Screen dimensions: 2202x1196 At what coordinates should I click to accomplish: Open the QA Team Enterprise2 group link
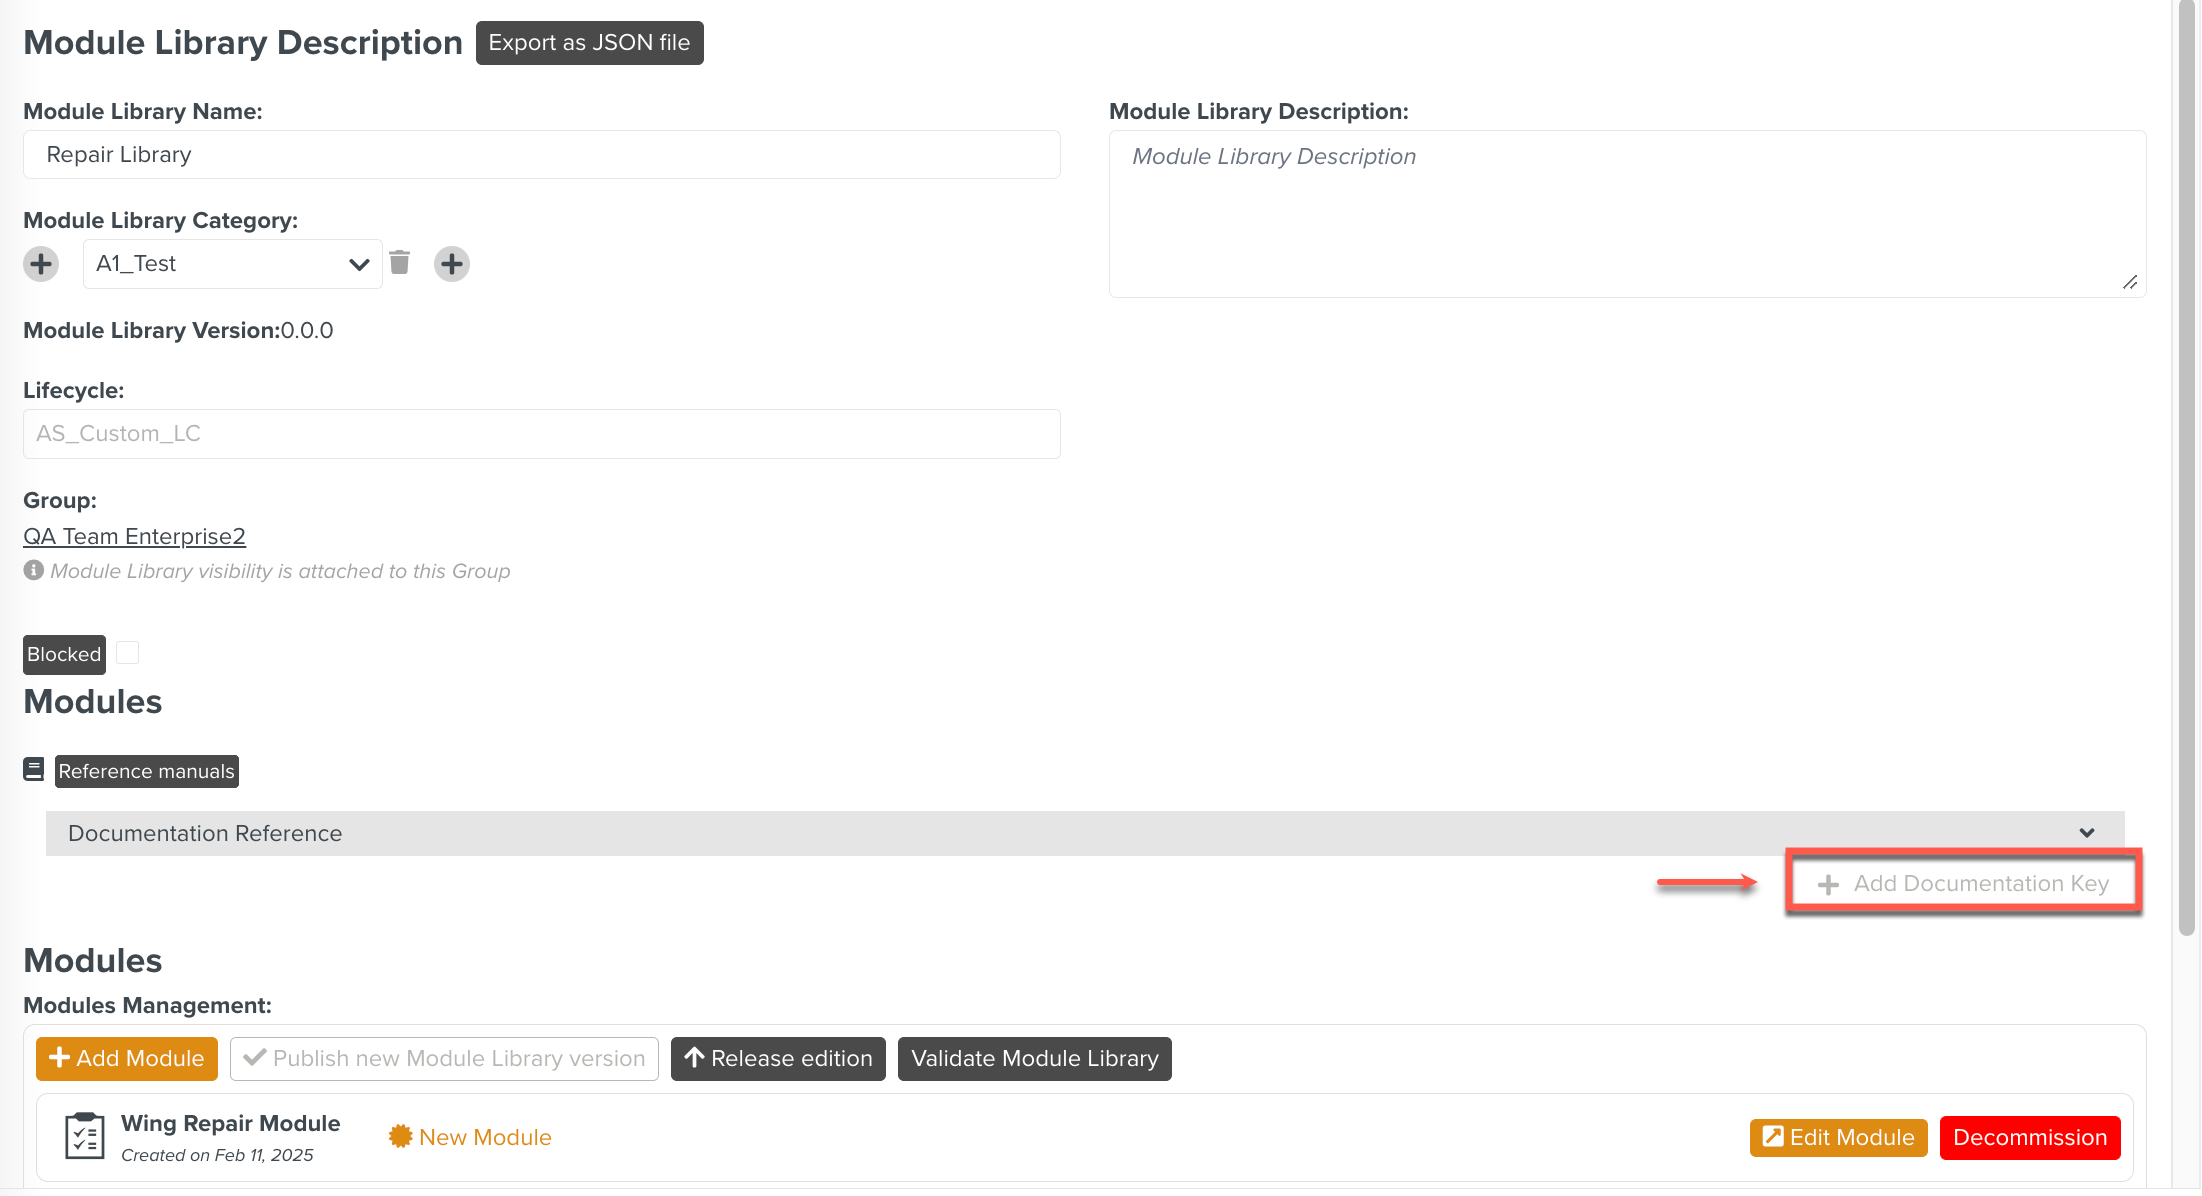pyautogui.click(x=134, y=536)
